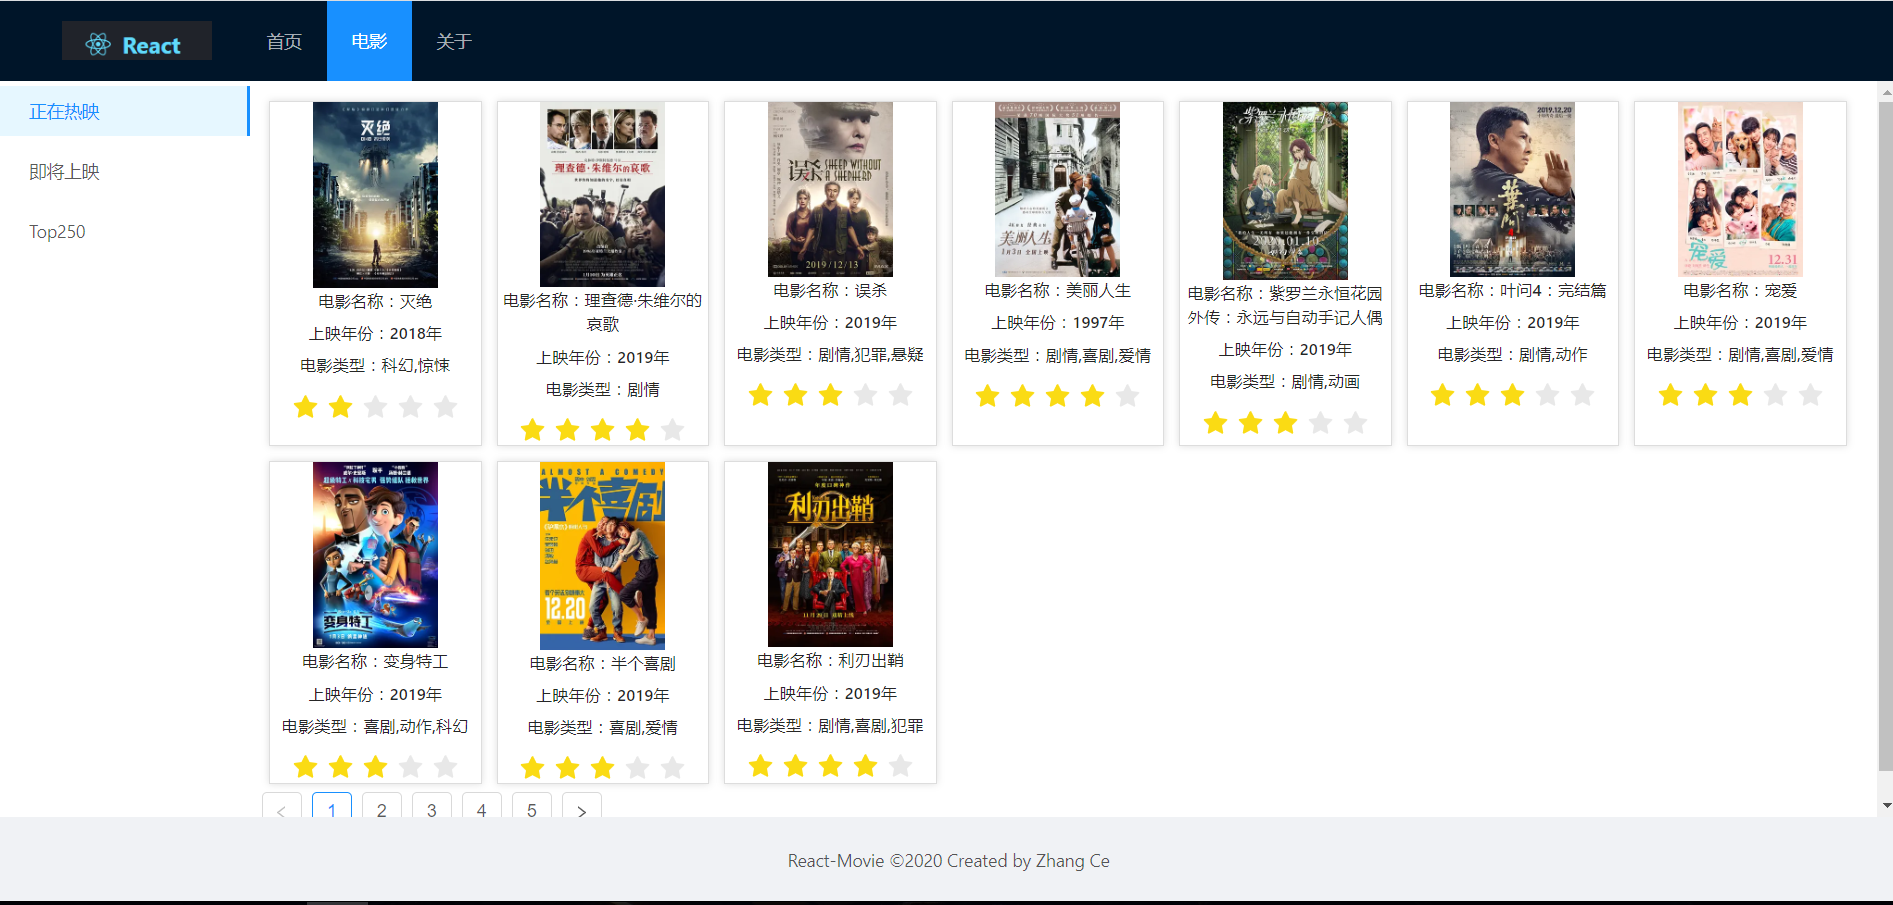
Task: Click the vertical scrollbar thumb
Action: pos(1885,435)
